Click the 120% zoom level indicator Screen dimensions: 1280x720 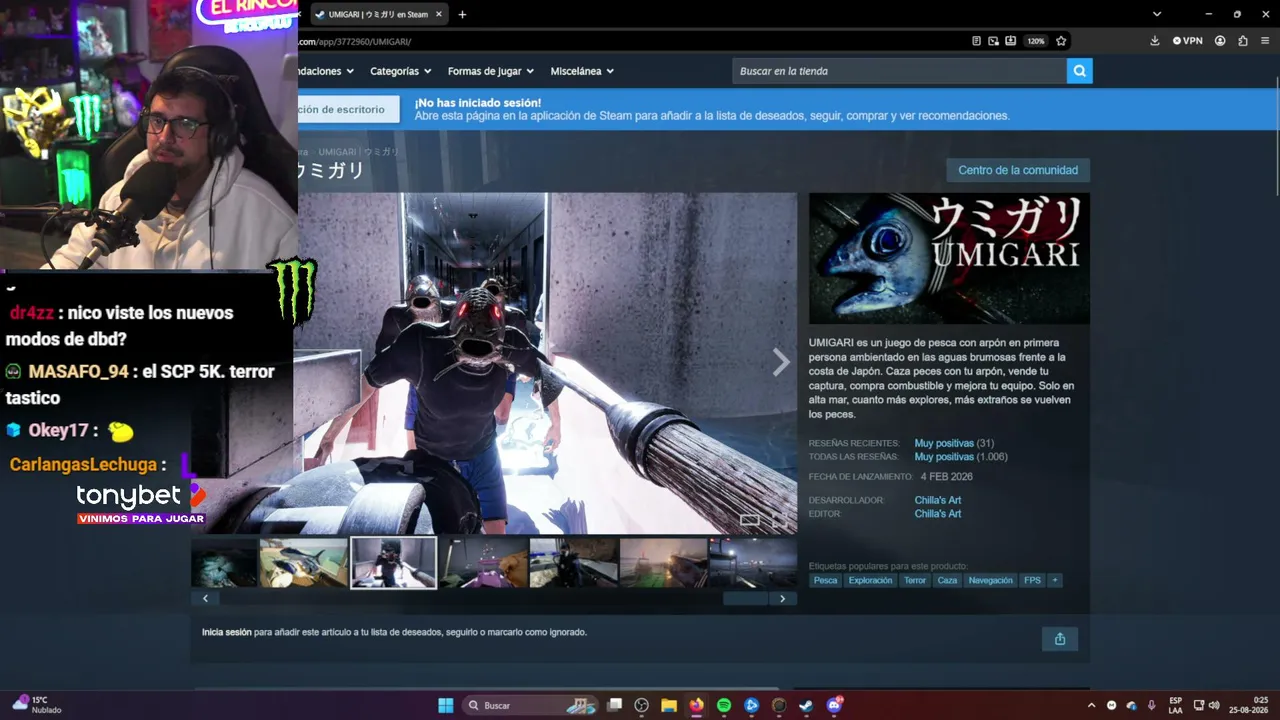click(1036, 41)
